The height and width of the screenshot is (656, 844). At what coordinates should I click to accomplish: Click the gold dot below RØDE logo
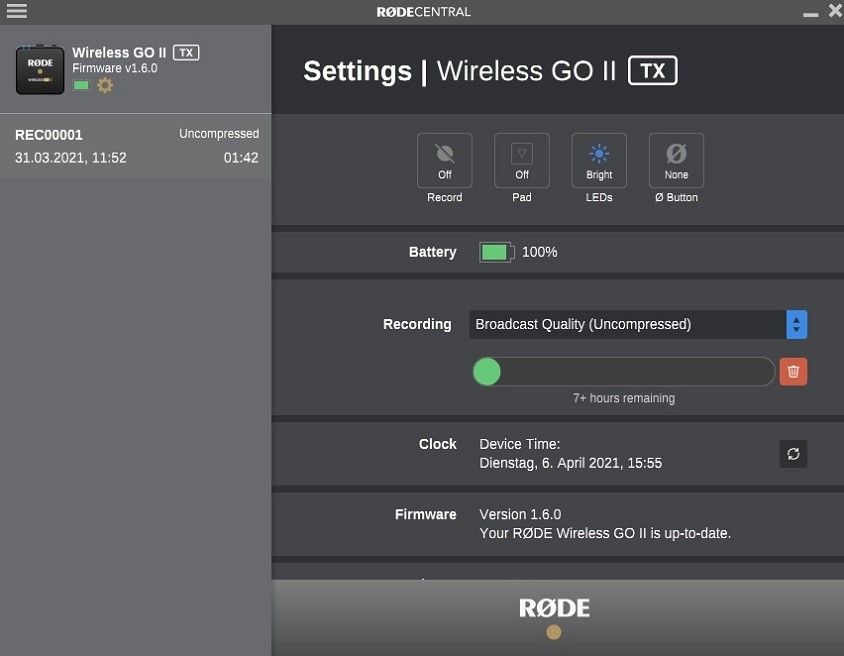[x=554, y=632]
